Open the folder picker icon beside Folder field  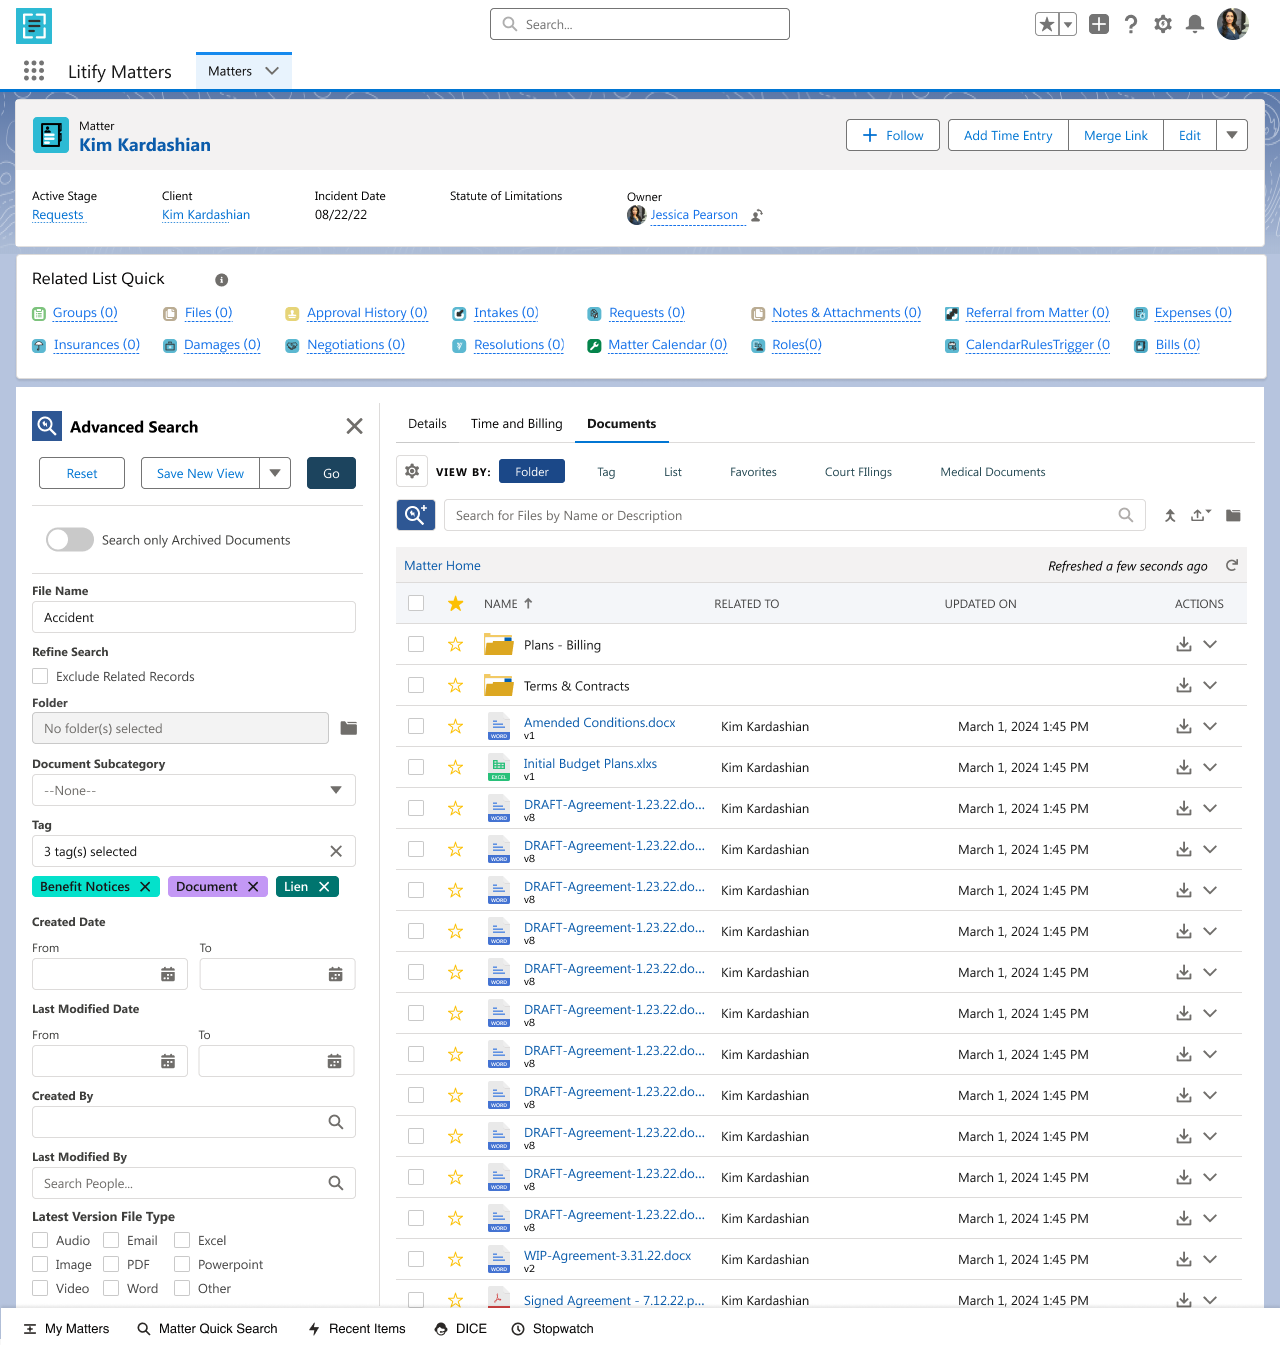tap(349, 728)
